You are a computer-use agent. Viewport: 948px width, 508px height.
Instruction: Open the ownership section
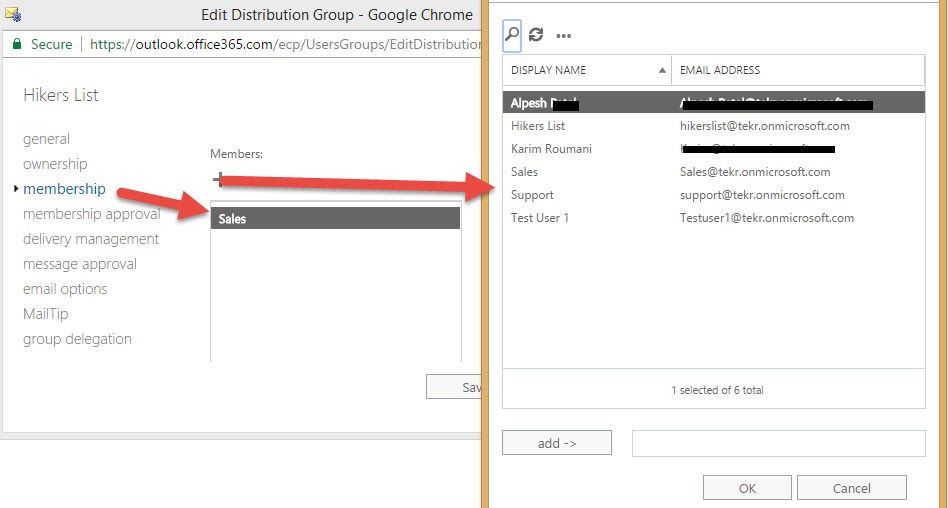click(55, 164)
